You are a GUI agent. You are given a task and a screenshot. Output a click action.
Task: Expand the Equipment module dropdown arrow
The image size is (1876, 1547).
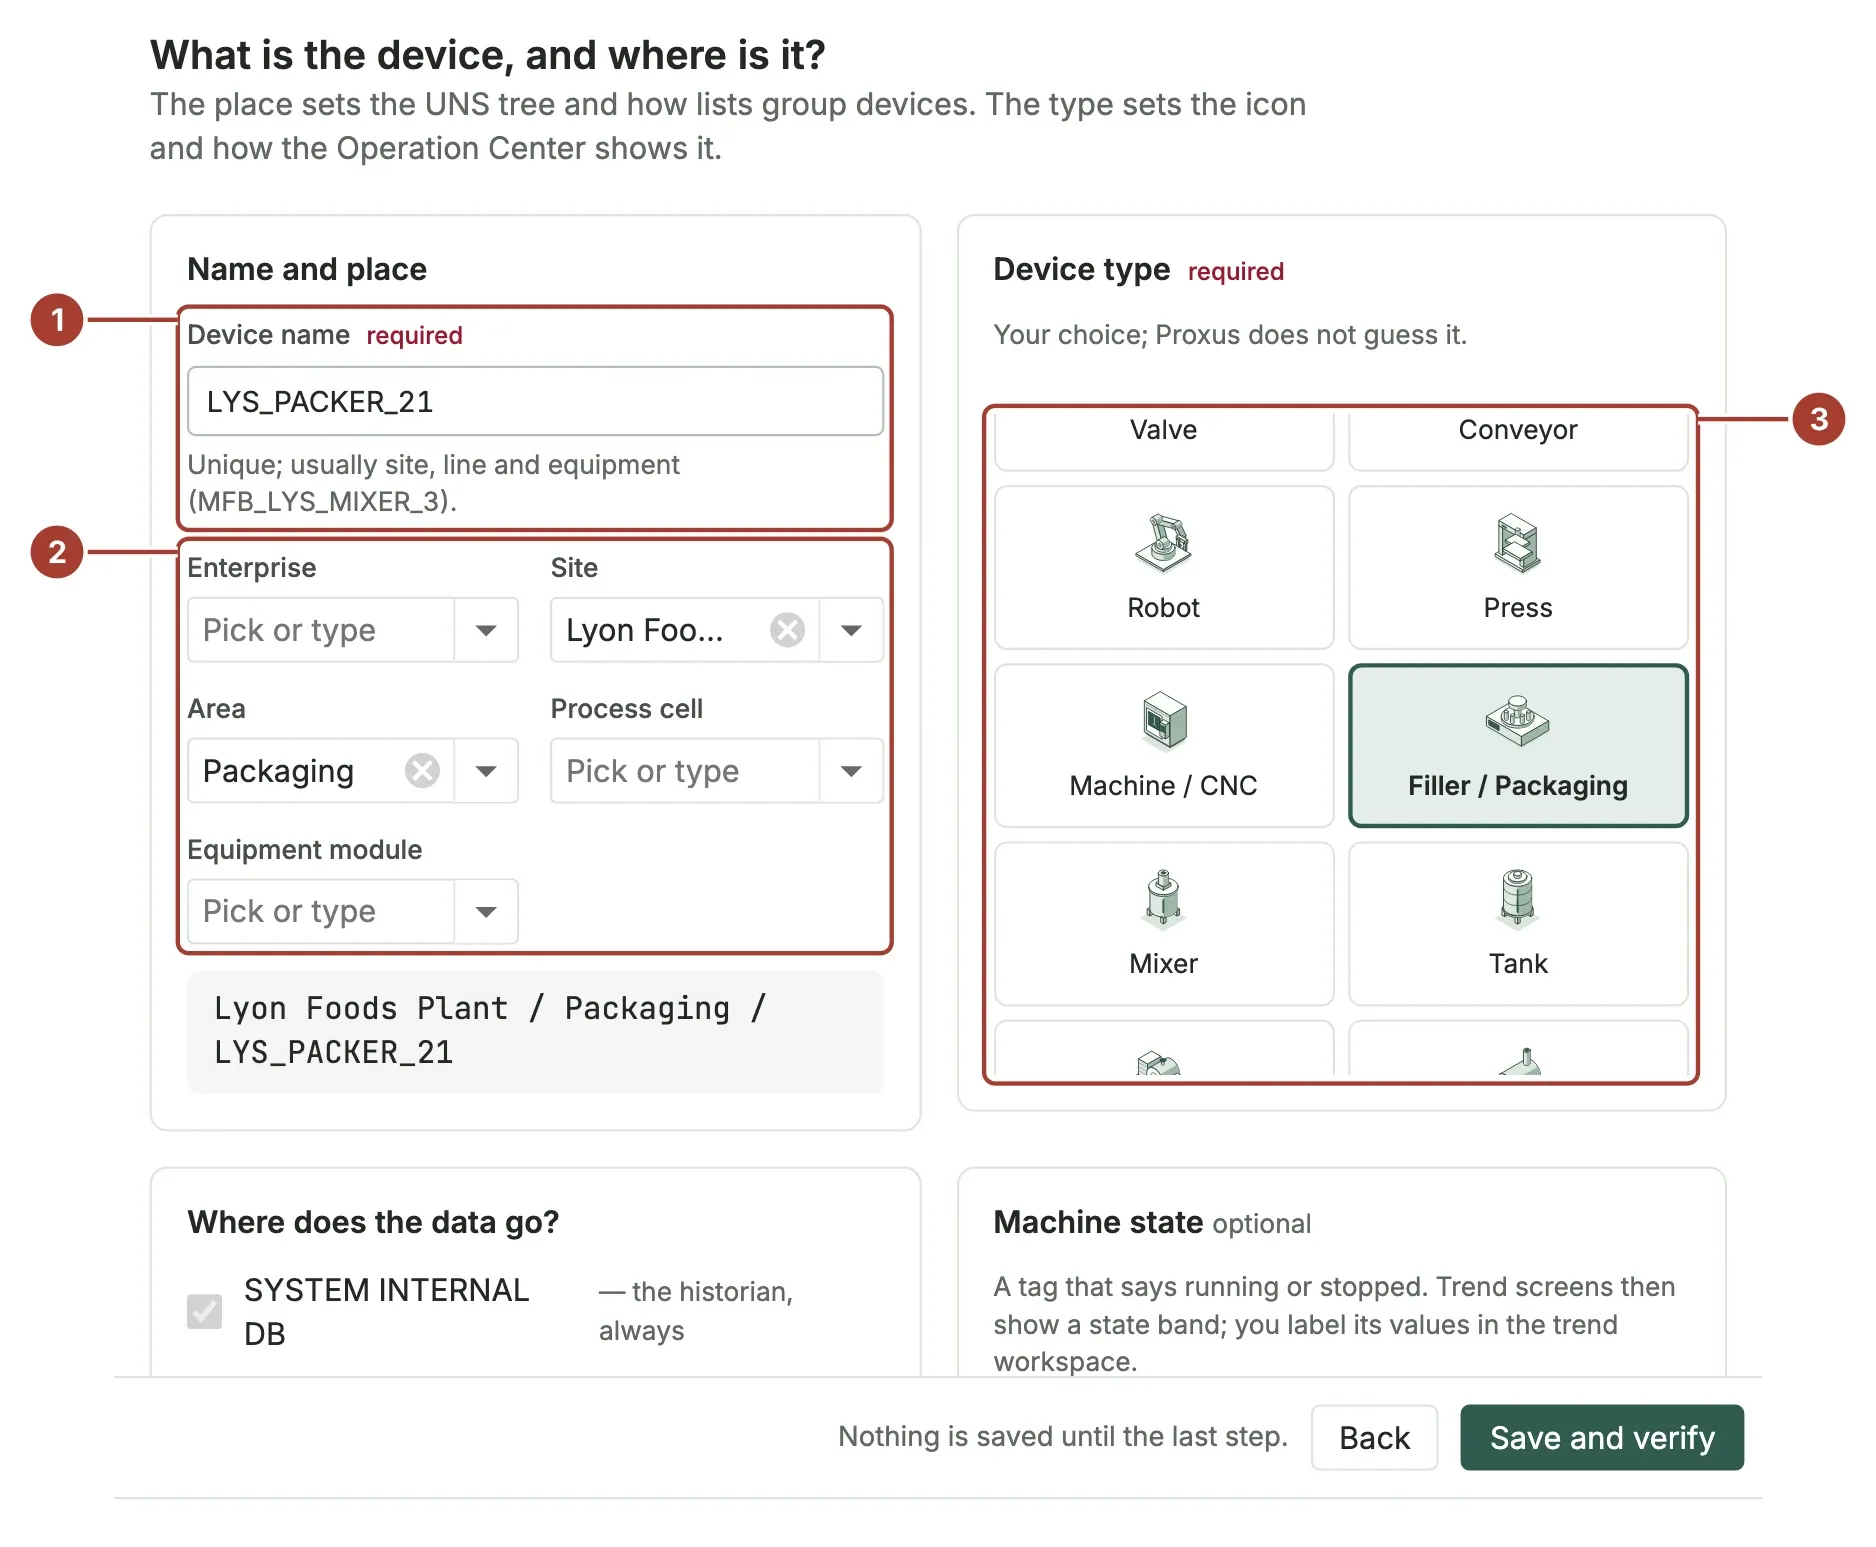486,912
